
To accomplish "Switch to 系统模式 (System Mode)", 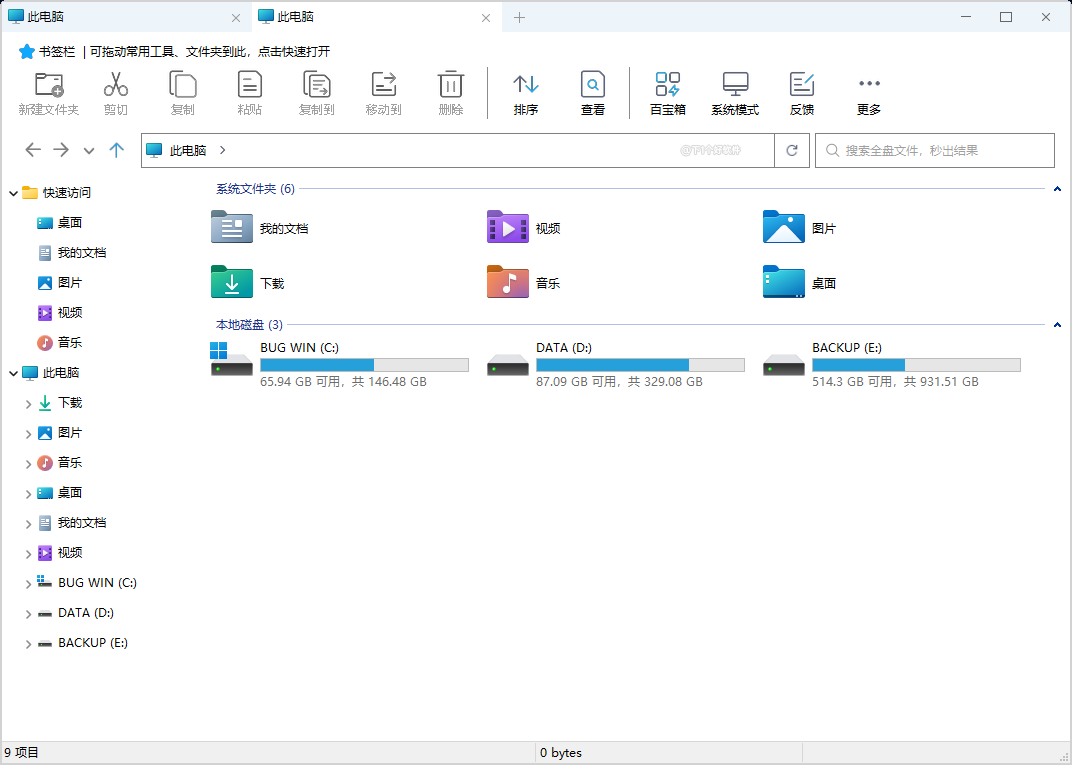I will click(735, 92).
